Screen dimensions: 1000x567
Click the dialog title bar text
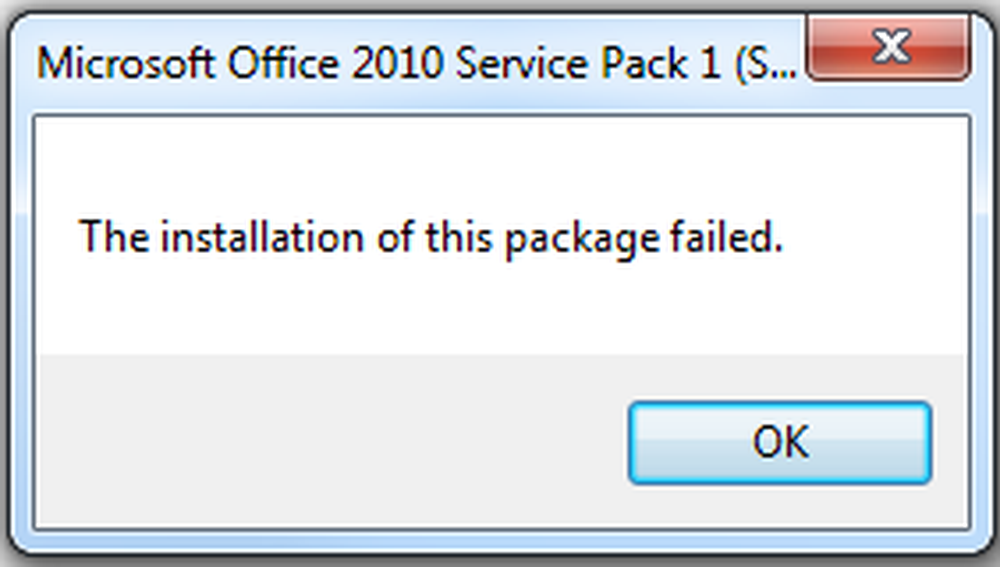click(x=417, y=64)
